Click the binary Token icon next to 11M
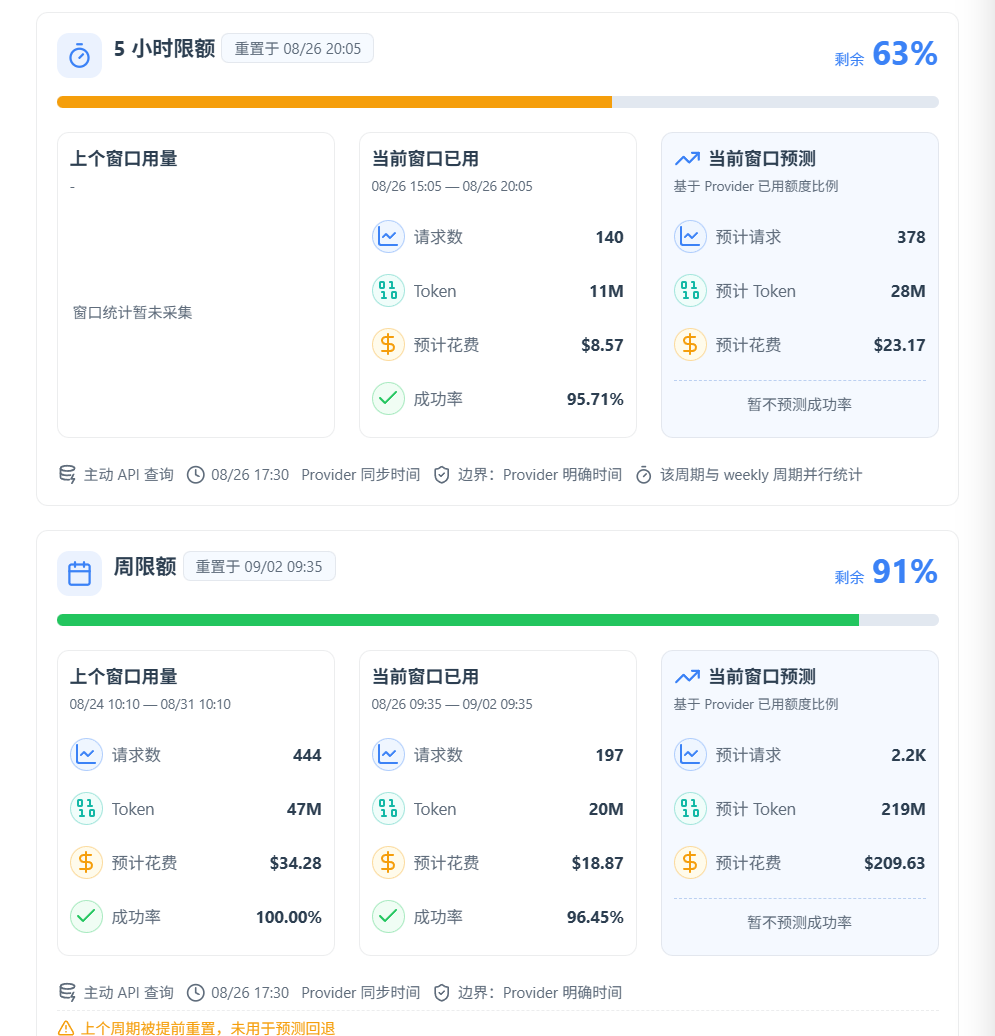Viewport: 995px width, 1036px height. tap(388, 291)
